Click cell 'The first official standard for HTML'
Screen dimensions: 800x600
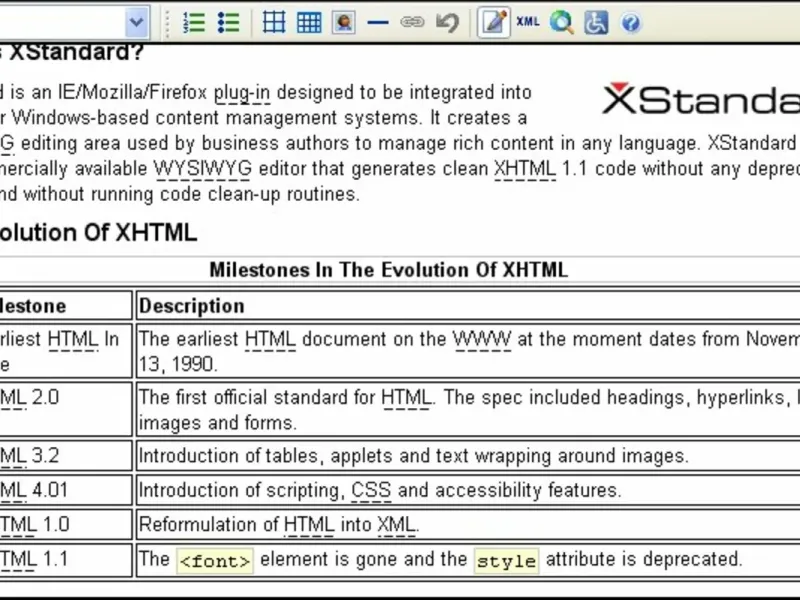[x=468, y=410]
